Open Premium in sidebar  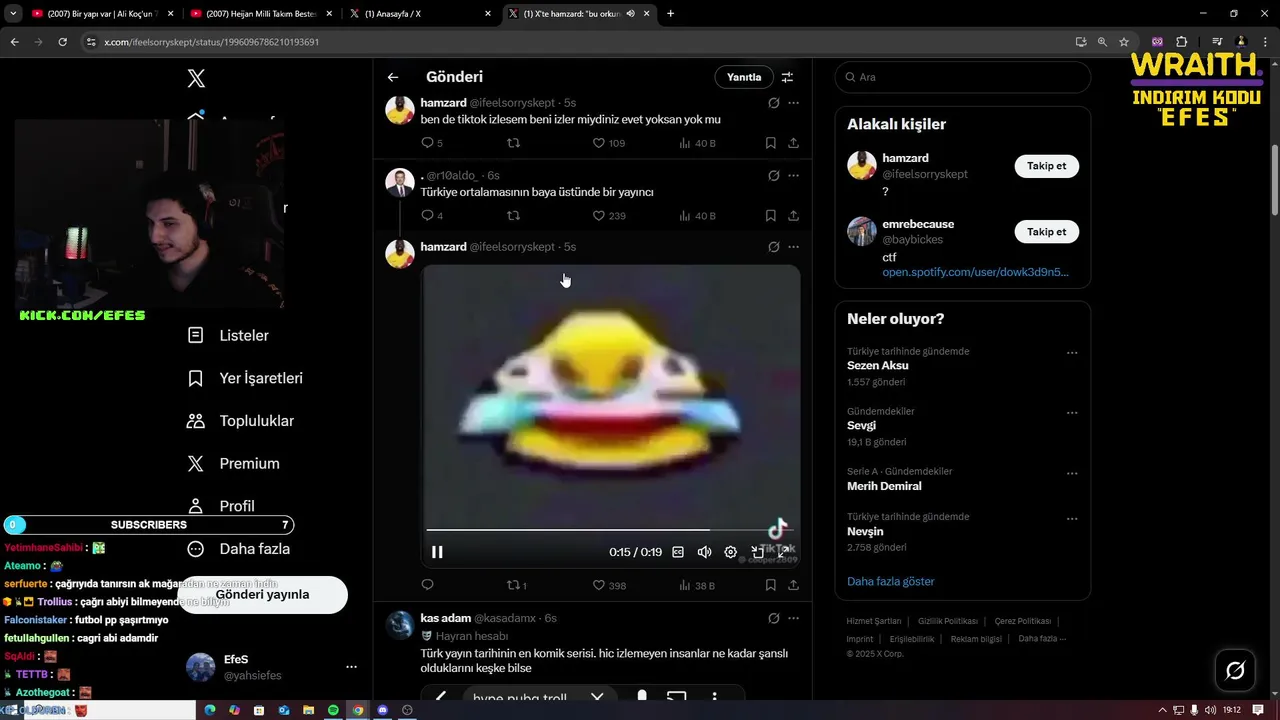coord(233,463)
